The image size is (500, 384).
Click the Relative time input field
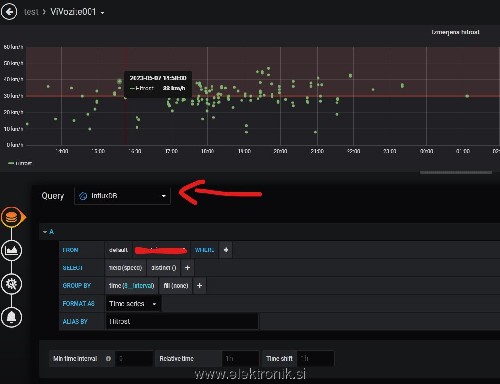[x=240, y=359]
